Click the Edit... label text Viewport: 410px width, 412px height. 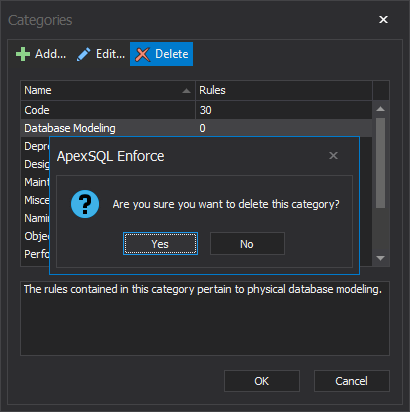click(x=110, y=54)
